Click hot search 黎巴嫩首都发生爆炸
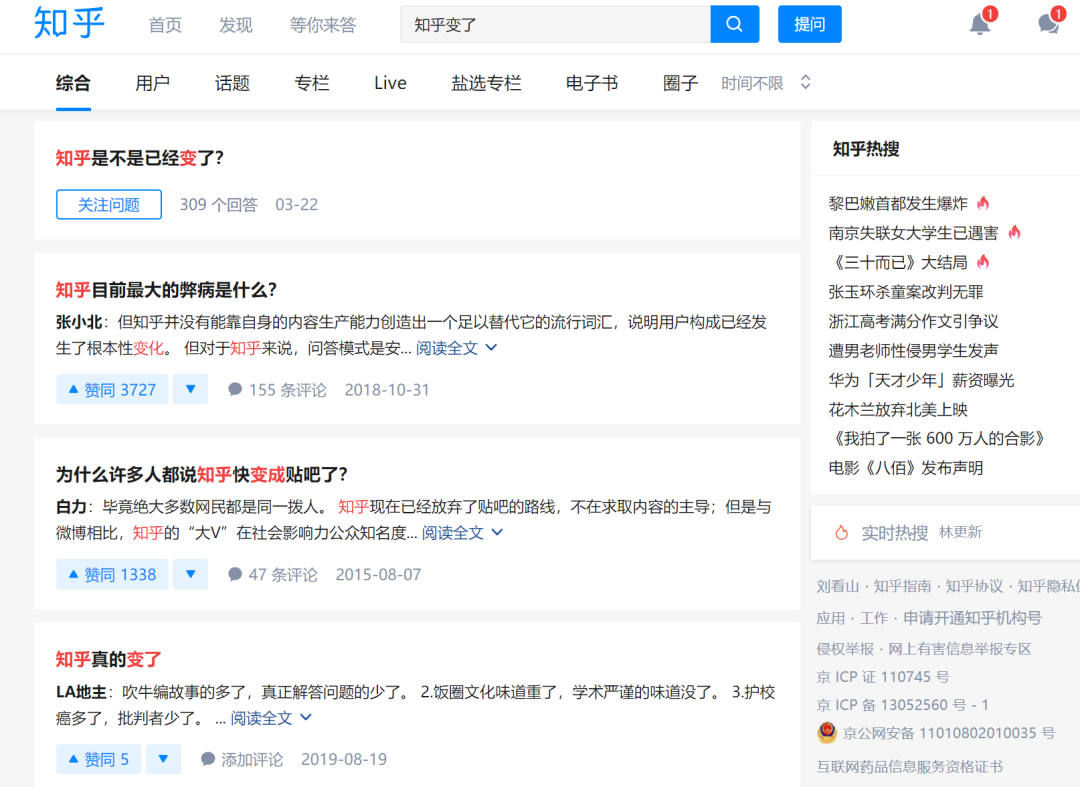The width and height of the screenshot is (1080, 787). pos(897,203)
